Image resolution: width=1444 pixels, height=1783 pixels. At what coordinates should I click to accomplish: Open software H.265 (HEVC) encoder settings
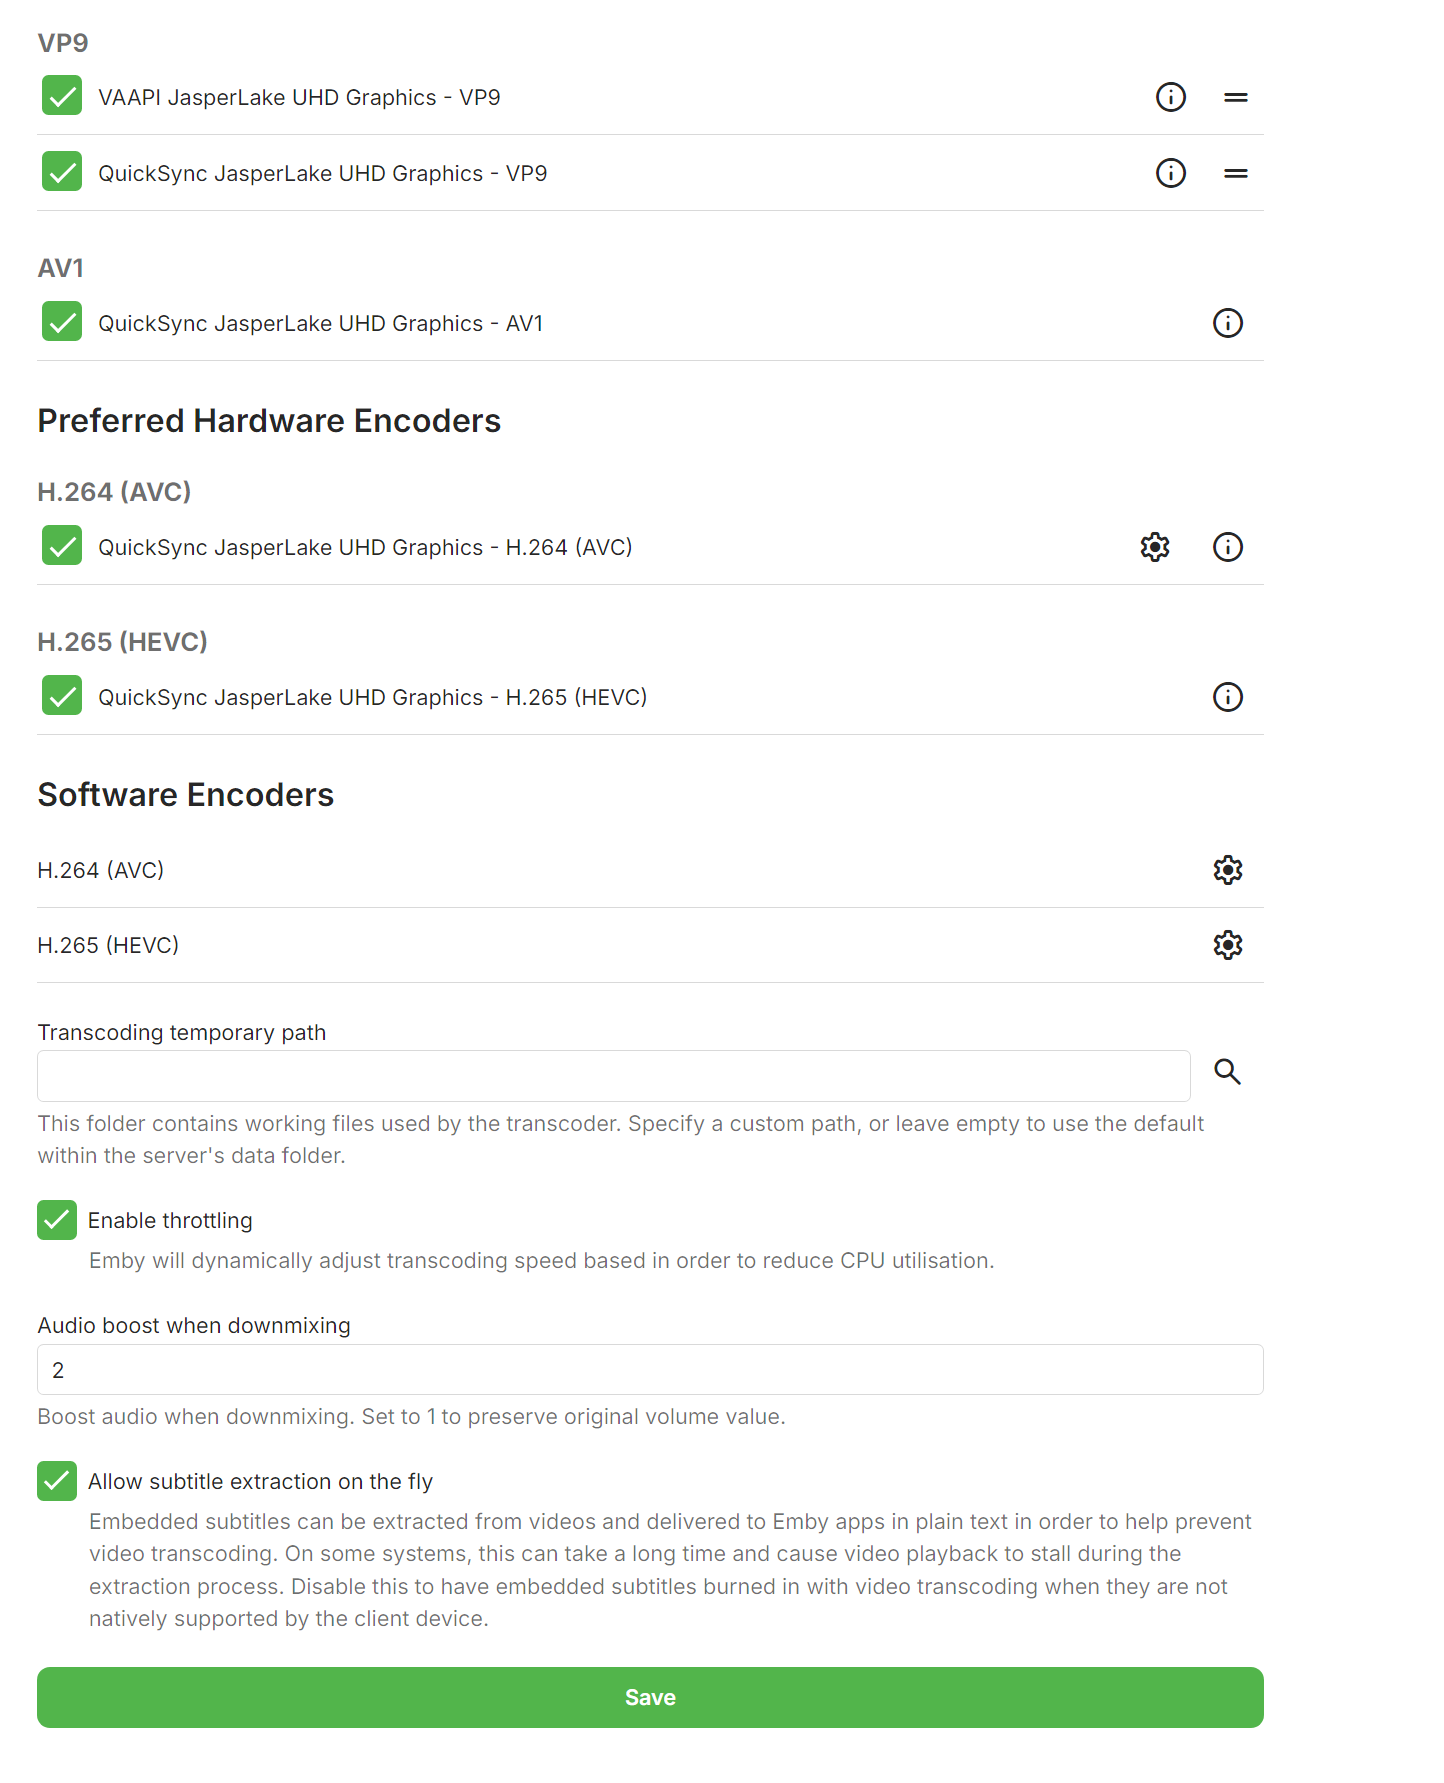point(1227,945)
